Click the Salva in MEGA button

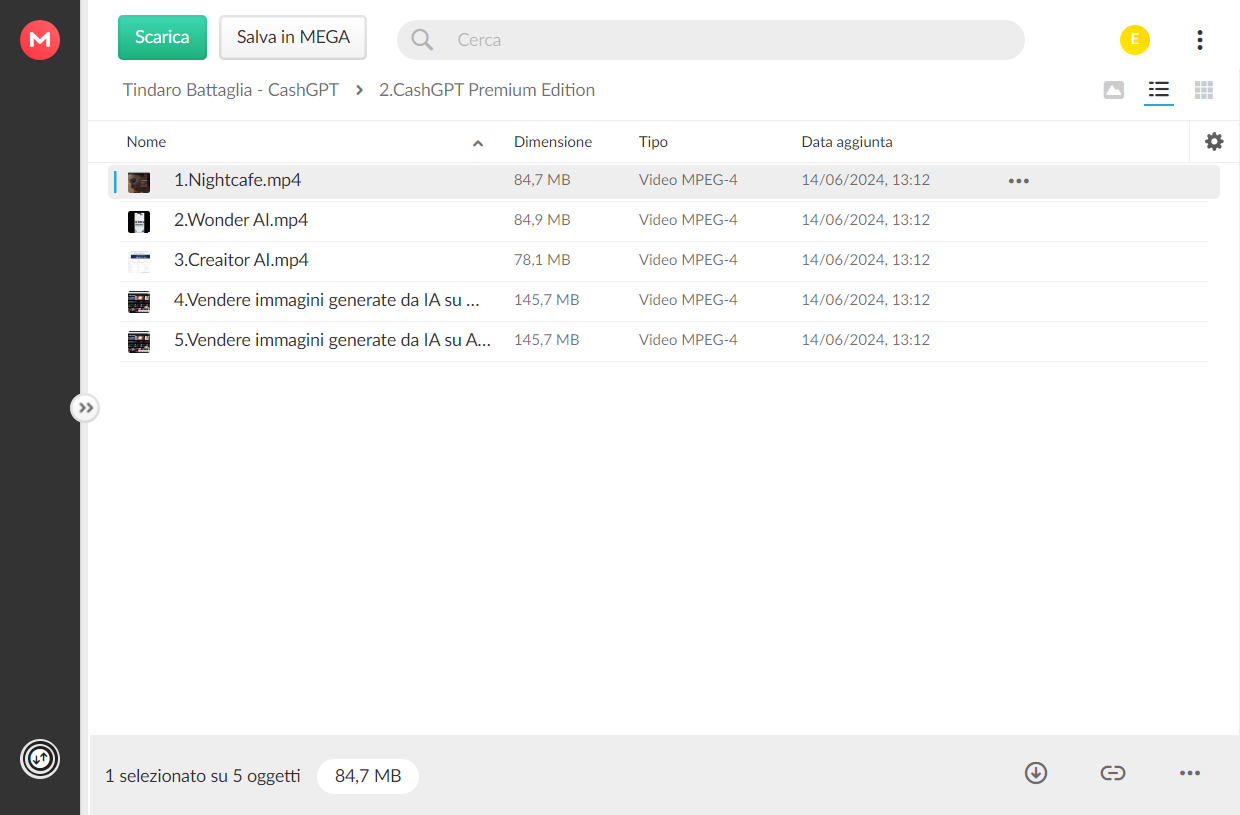click(293, 37)
